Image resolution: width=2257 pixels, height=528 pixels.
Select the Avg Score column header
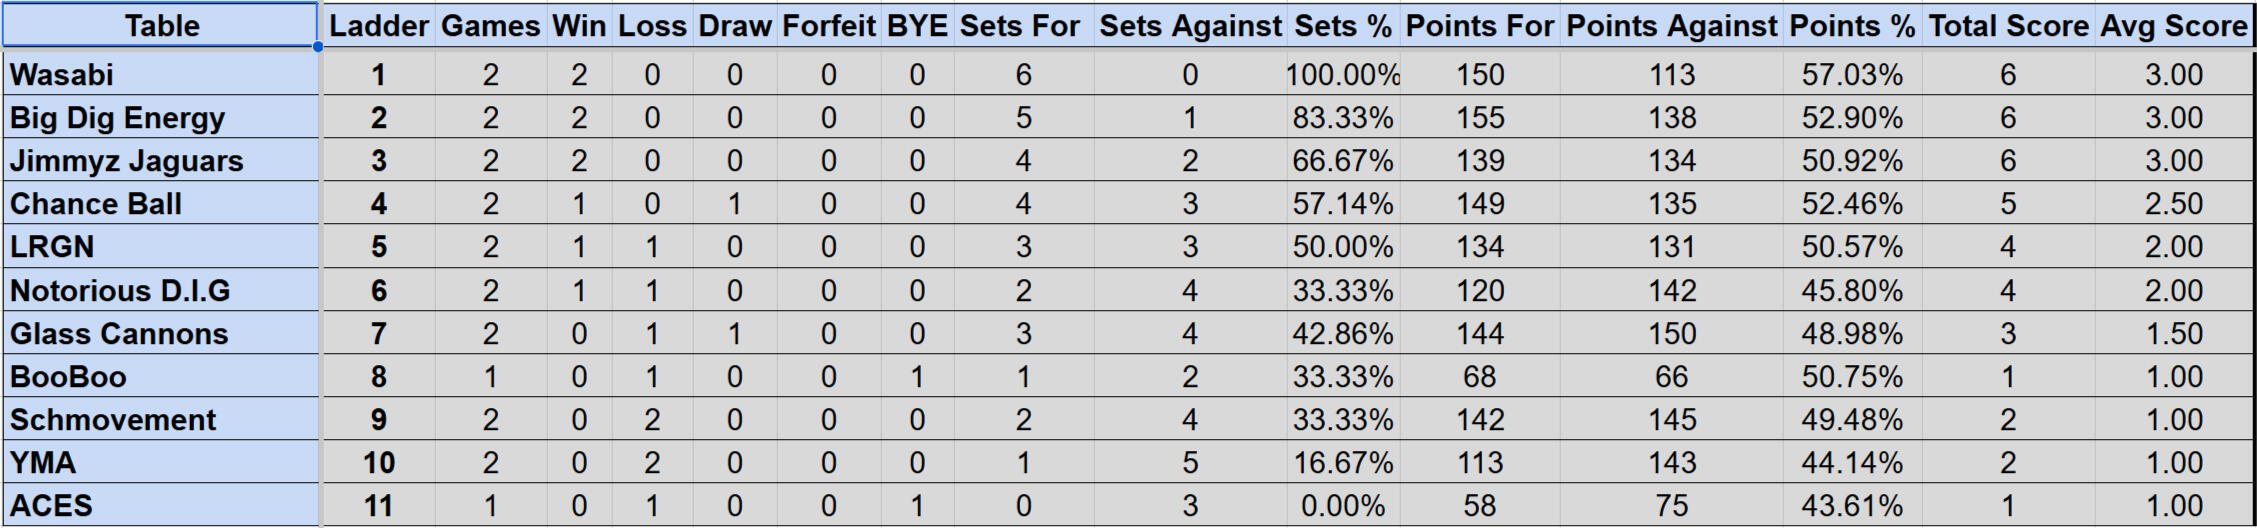[x=2173, y=25]
